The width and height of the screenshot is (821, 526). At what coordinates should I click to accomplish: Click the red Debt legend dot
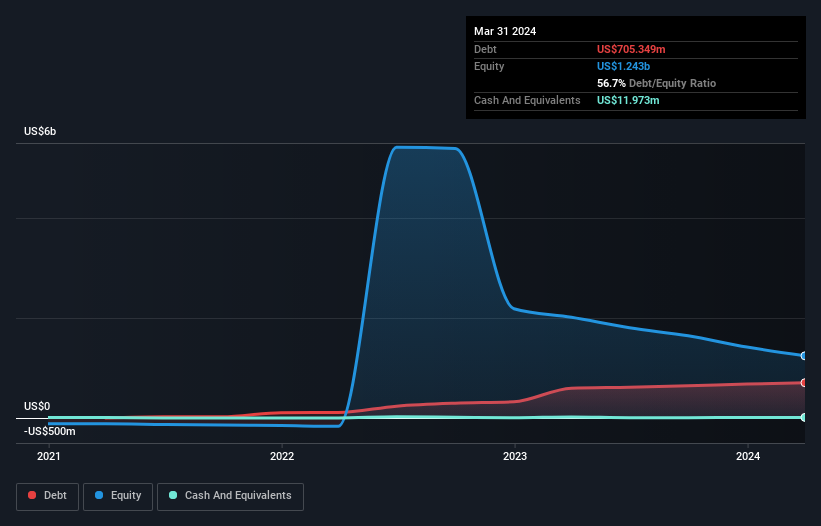click(x=32, y=495)
